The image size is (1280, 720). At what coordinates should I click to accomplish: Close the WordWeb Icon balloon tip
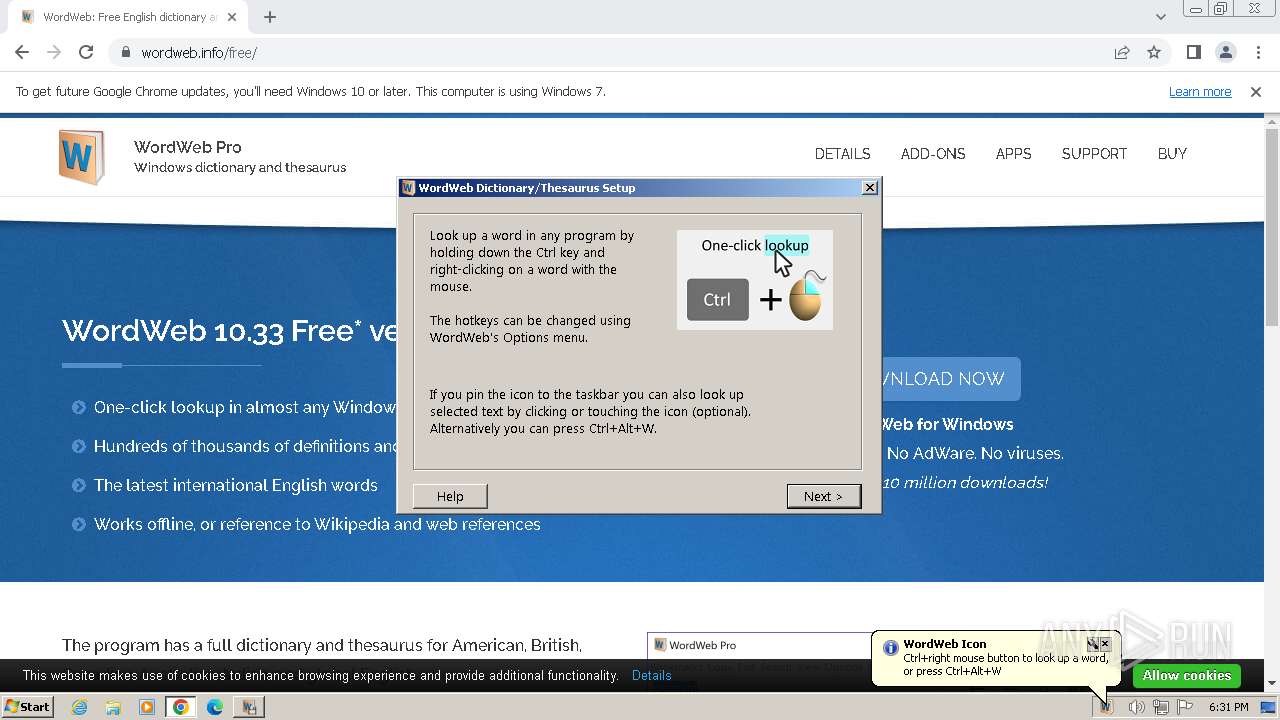(1105, 644)
